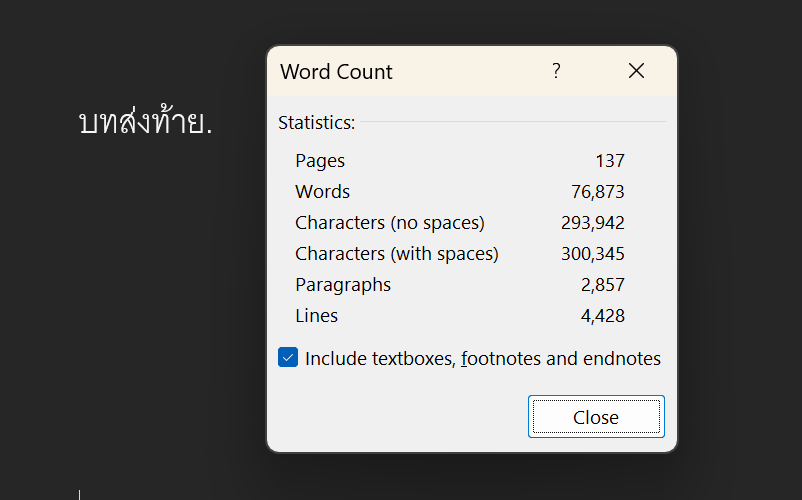The height and width of the screenshot is (500, 802).
Task: Close the dialog using the X icon
Action: 636,71
